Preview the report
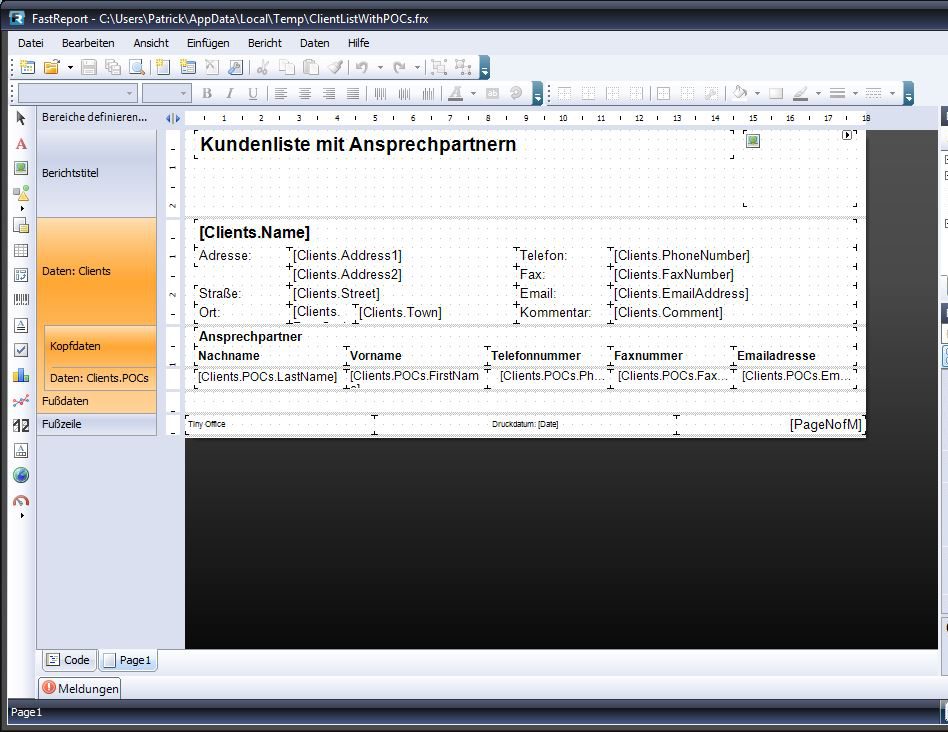This screenshot has width=948, height=732. (x=137, y=67)
